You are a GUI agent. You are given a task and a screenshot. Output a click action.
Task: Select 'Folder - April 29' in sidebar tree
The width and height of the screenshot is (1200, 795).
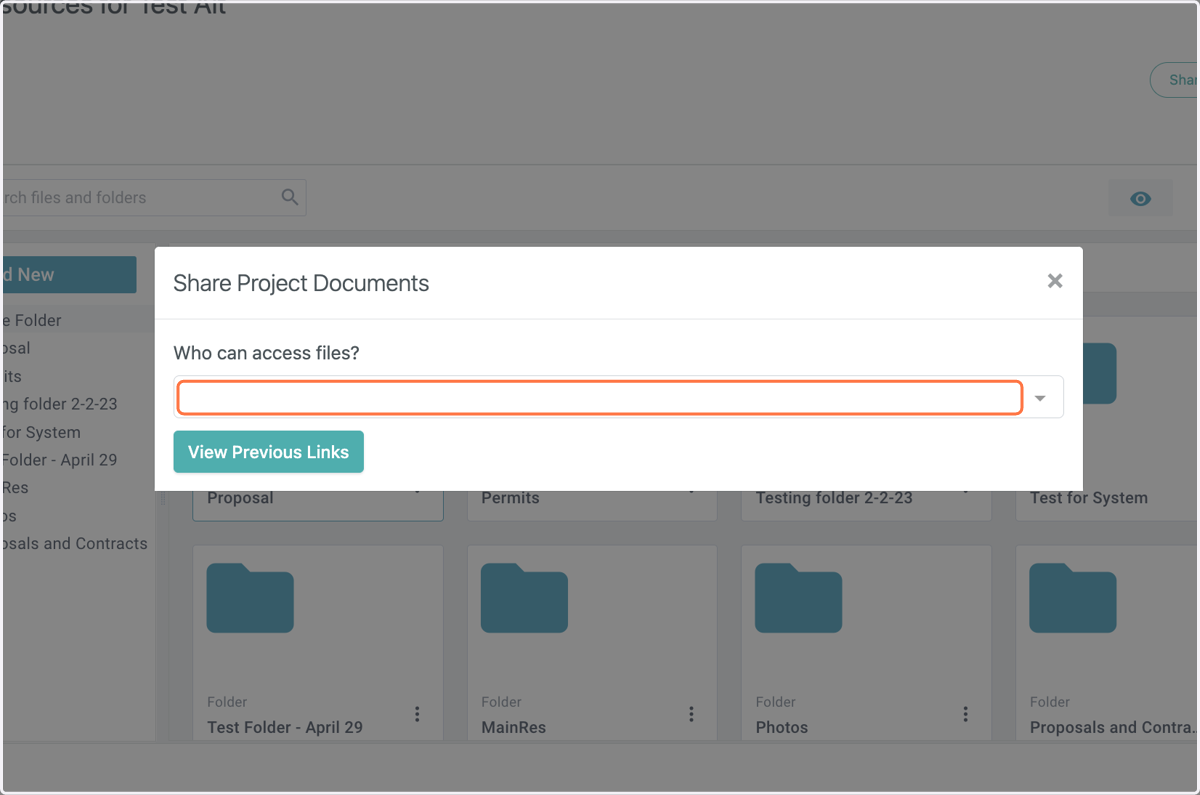click(59, 460)
